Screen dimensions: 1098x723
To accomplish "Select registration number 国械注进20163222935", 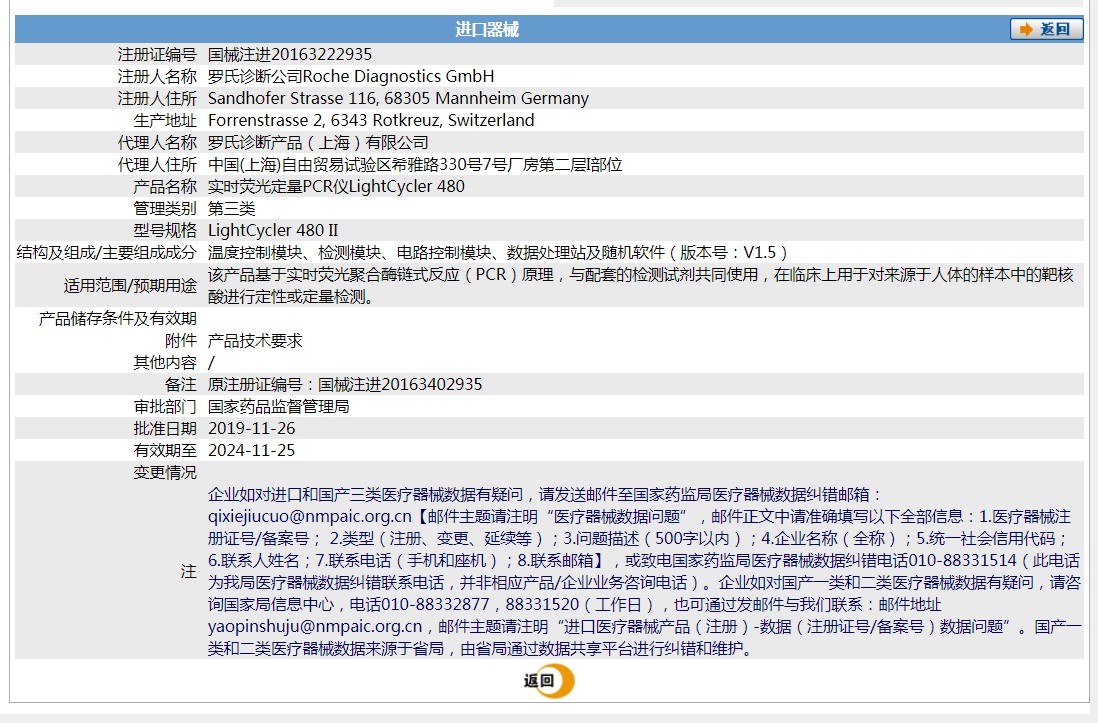I will (290, 55).
